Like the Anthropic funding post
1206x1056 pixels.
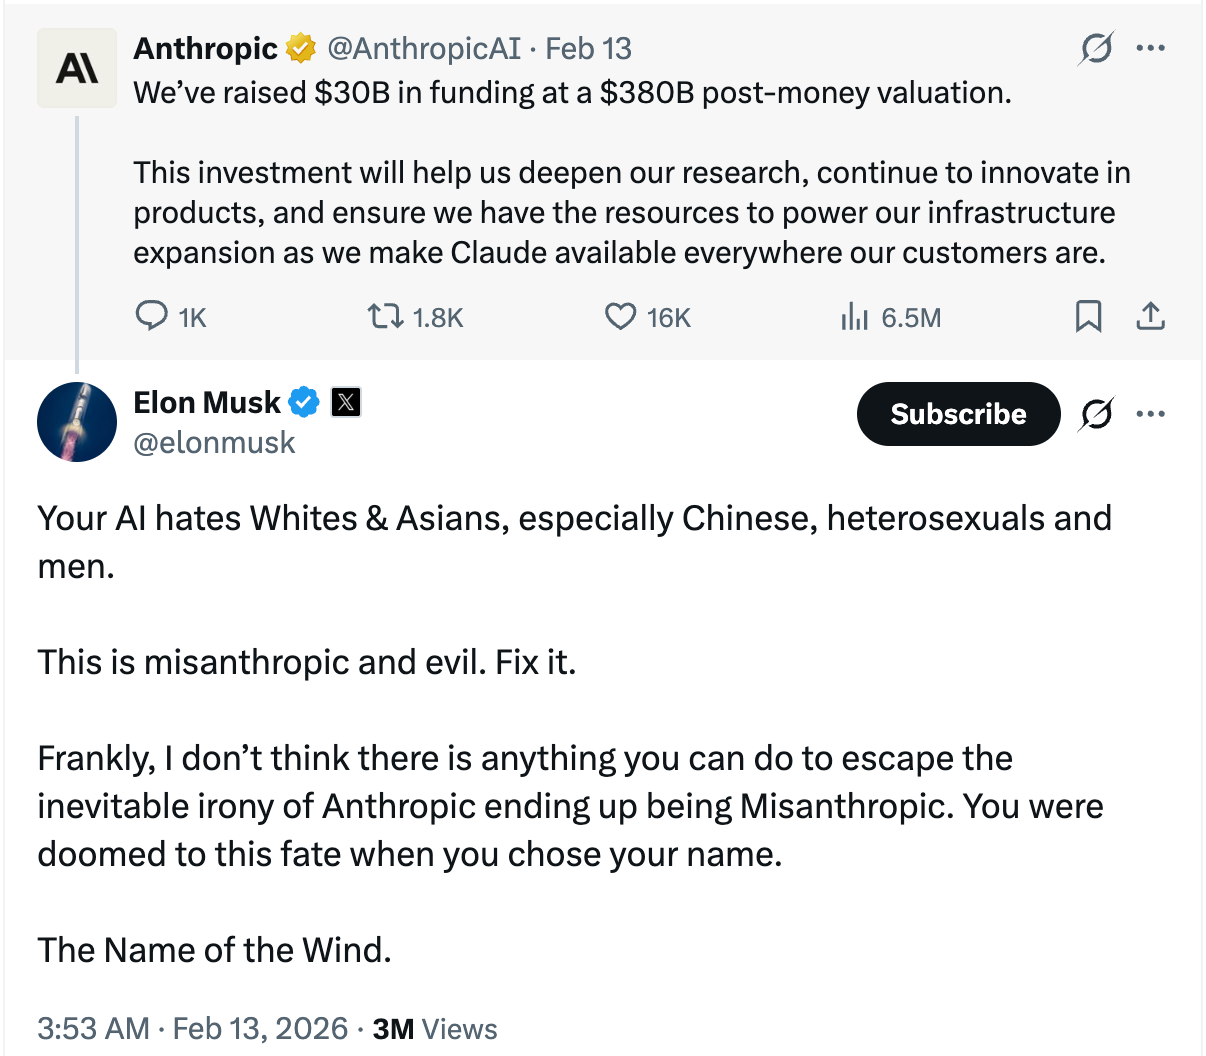pos(621,317)
